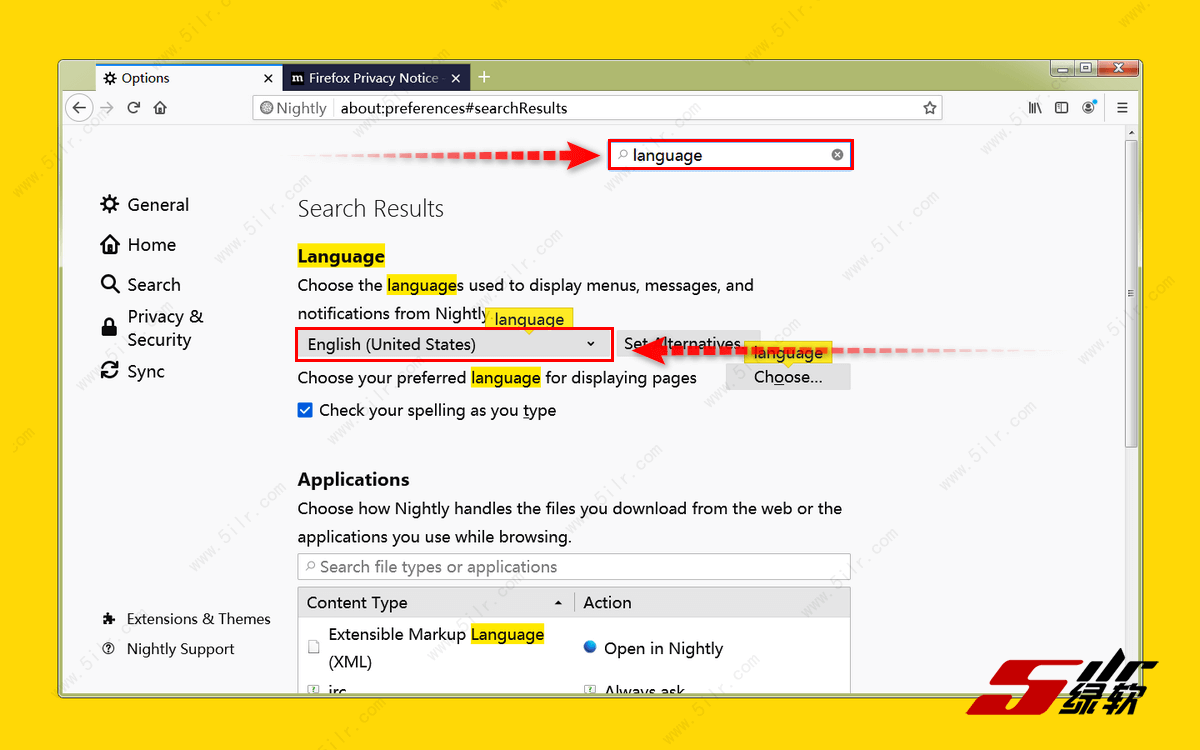Screen dimensions: 1200x750
Task: Open Extensions & Themes link
Action: tap(198, 619)
